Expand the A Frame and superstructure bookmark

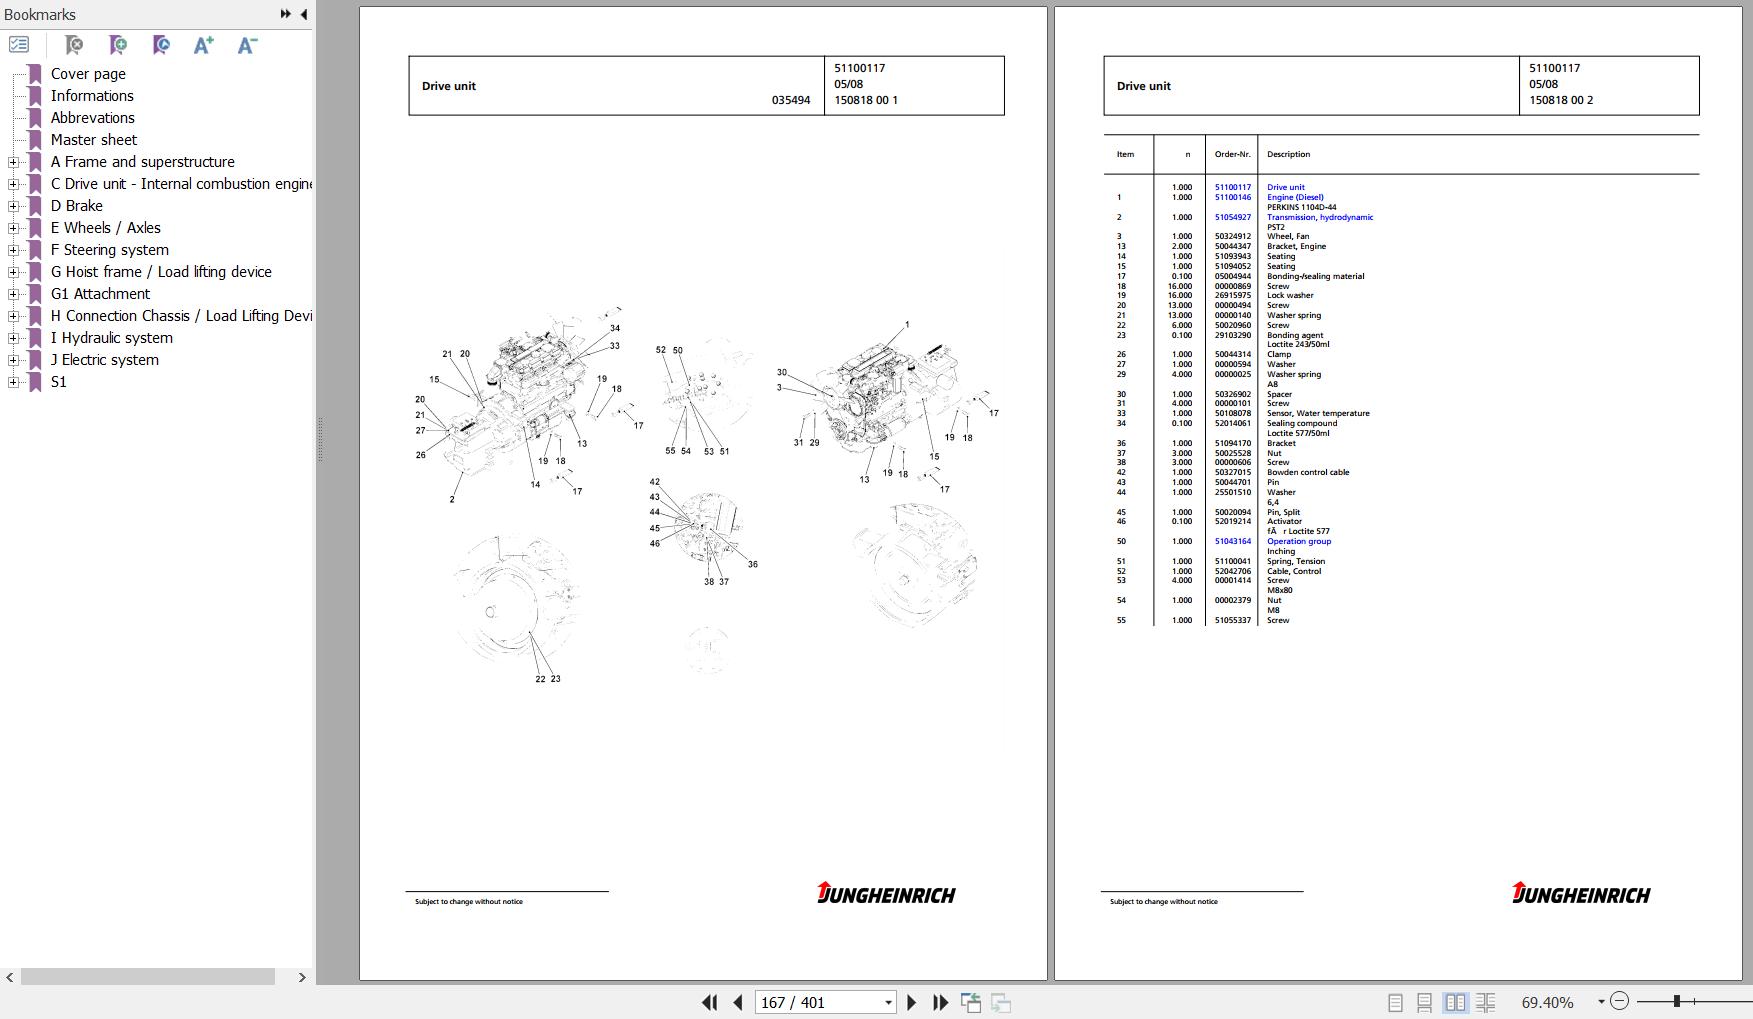point(13,162)
